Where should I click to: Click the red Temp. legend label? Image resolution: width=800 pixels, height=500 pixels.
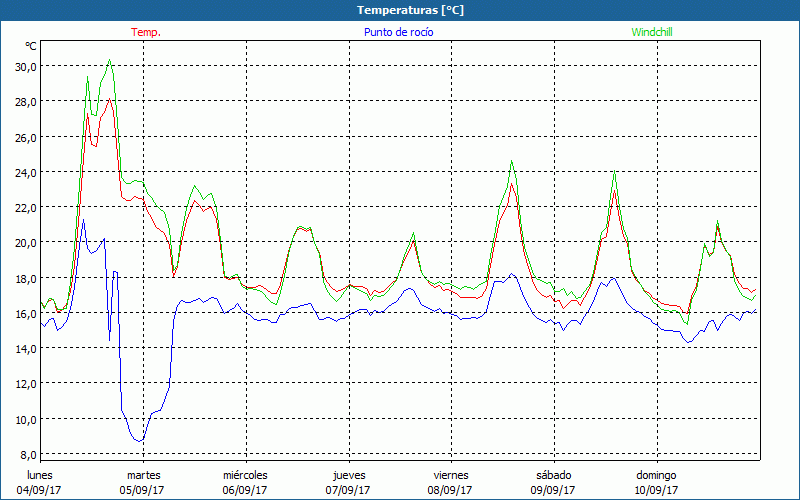146,32
